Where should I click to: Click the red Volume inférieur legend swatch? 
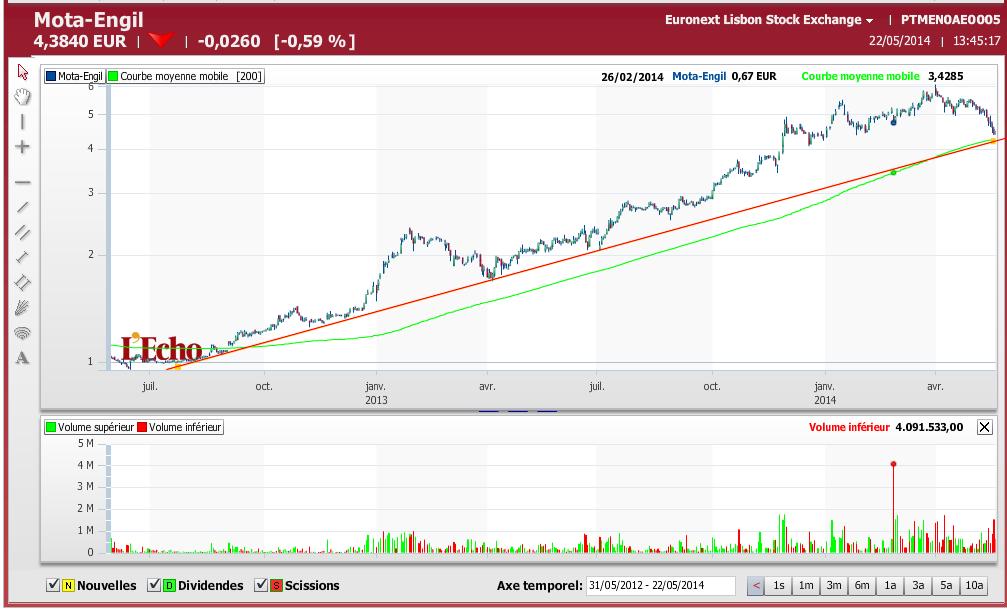pyautogui.click(x=143, y=427)
